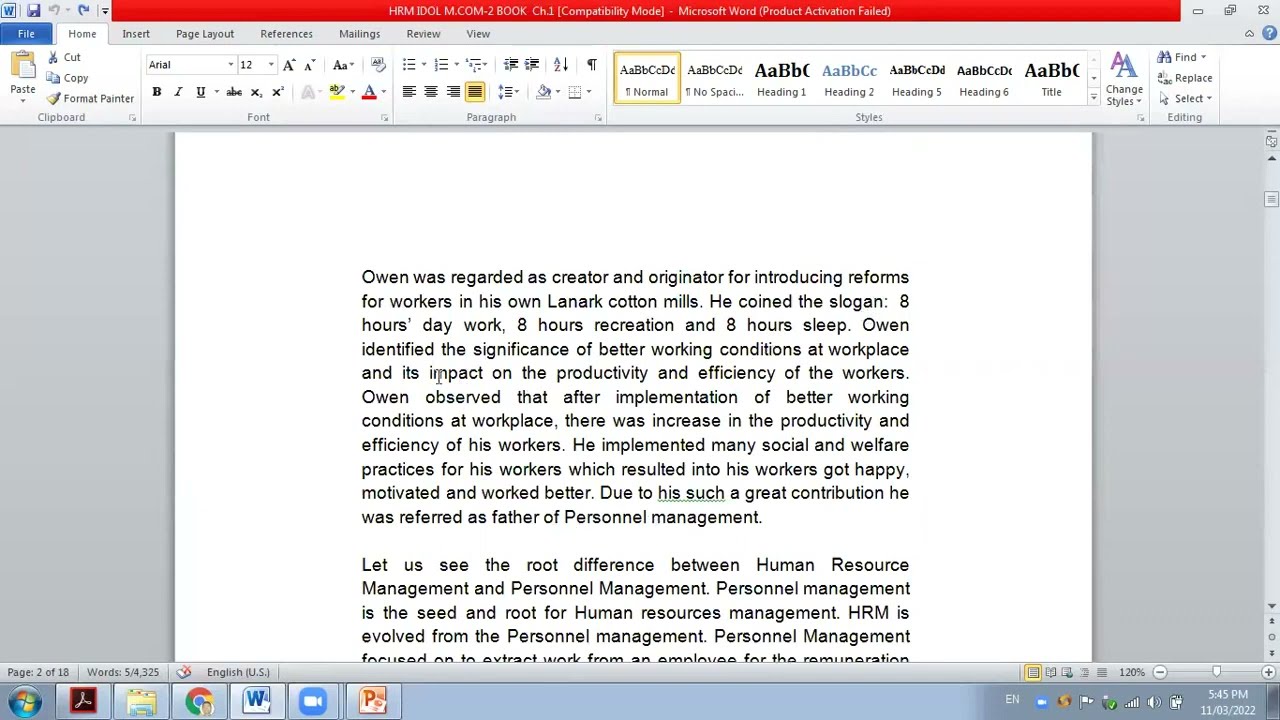Image resolution: width=1280 pixels, height=720 pixels.
Task: Sort text alphabetically
Action: coord(561,65)
